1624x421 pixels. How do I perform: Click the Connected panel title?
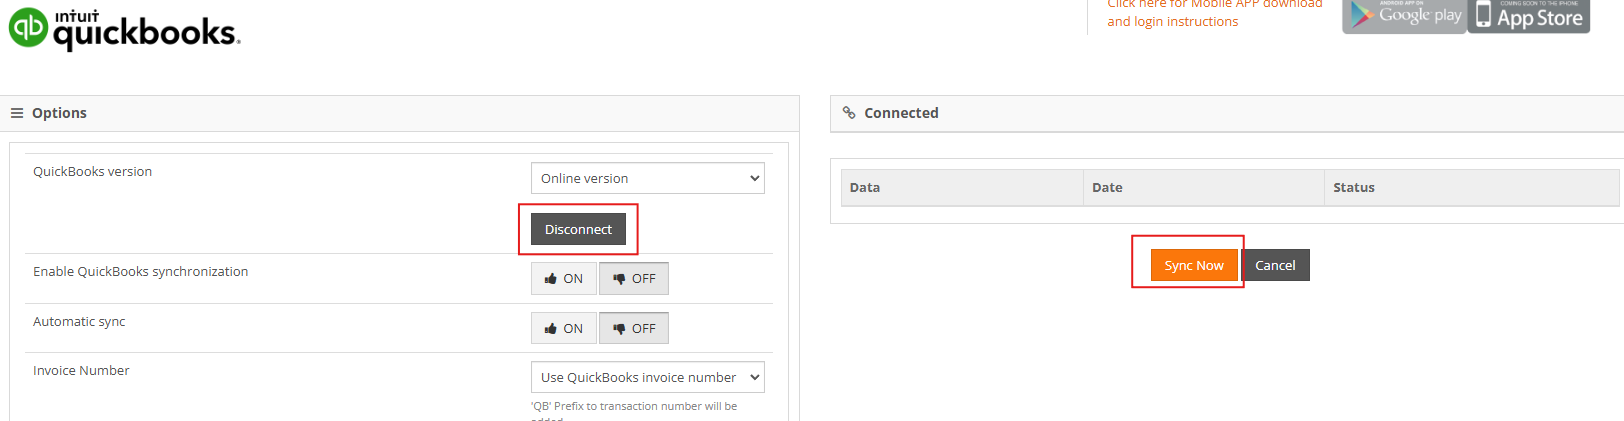pos(901,113)
